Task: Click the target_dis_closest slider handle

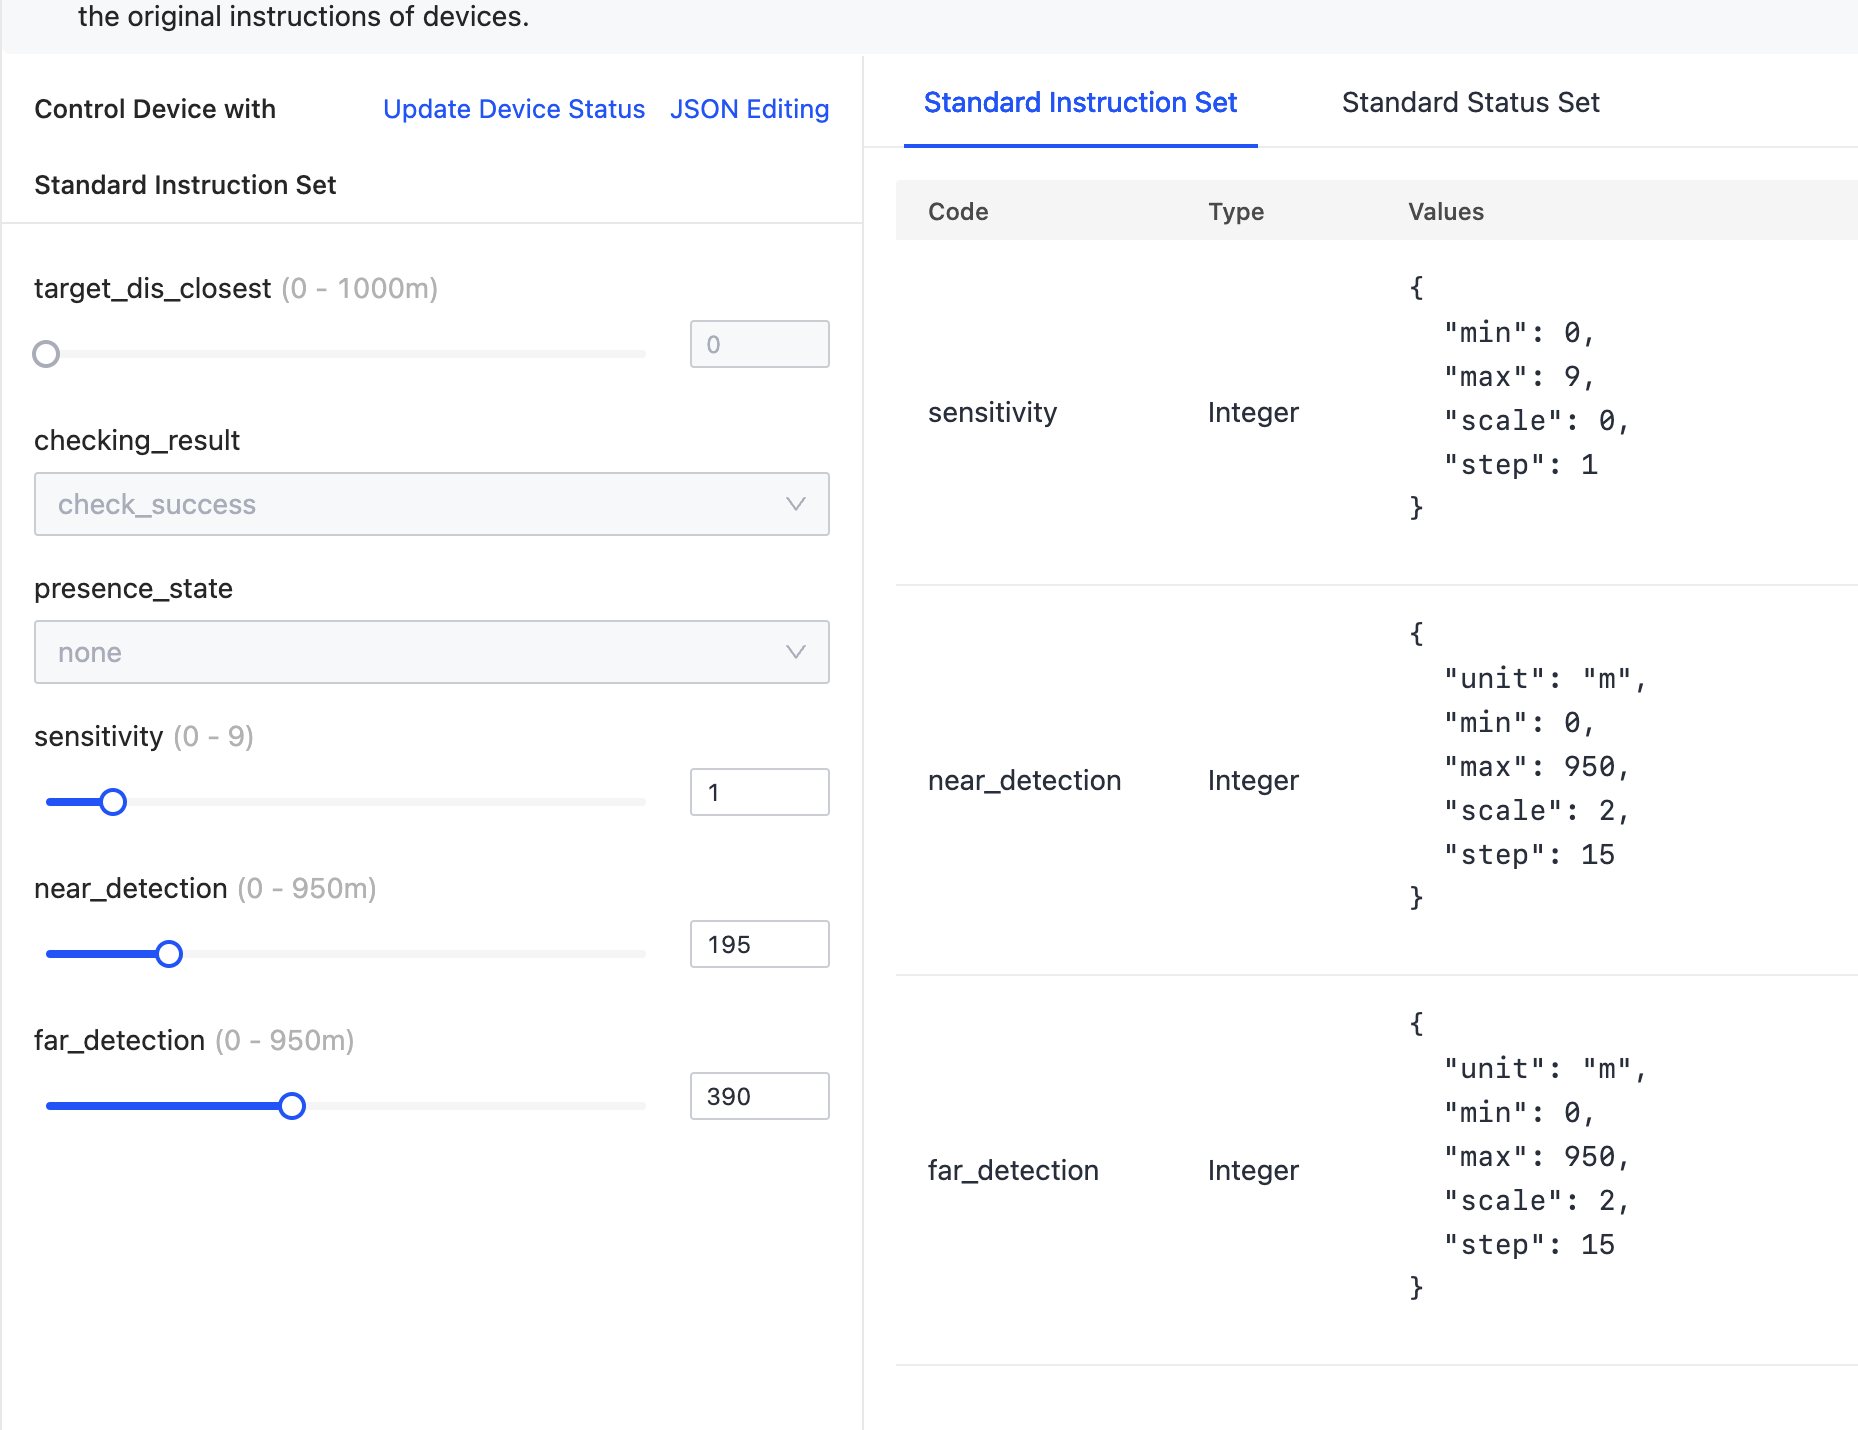Action: pos(46,354)
